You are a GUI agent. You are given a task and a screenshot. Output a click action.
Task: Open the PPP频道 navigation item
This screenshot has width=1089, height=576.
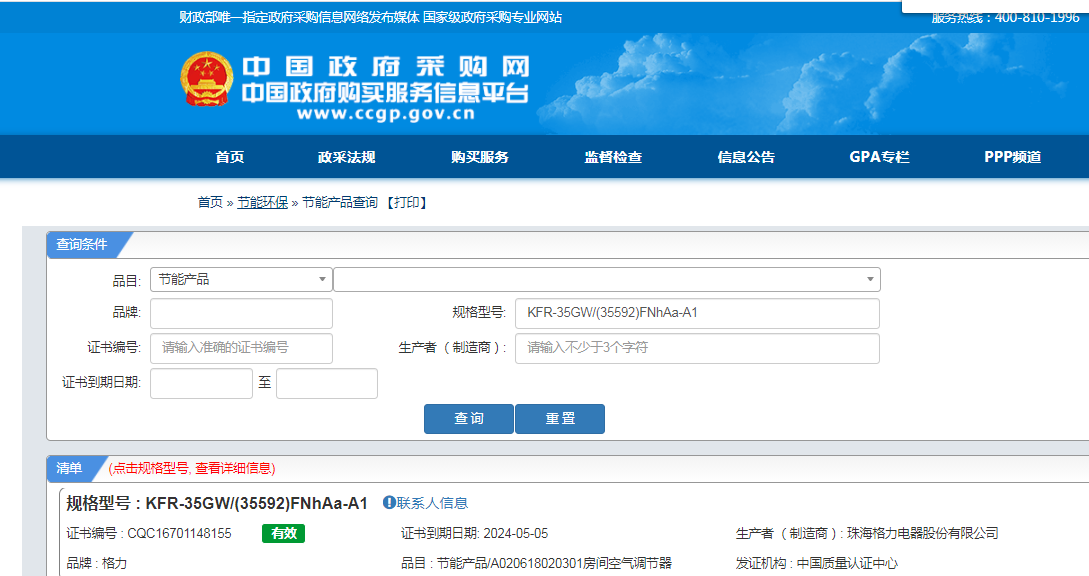(1013, 157)
